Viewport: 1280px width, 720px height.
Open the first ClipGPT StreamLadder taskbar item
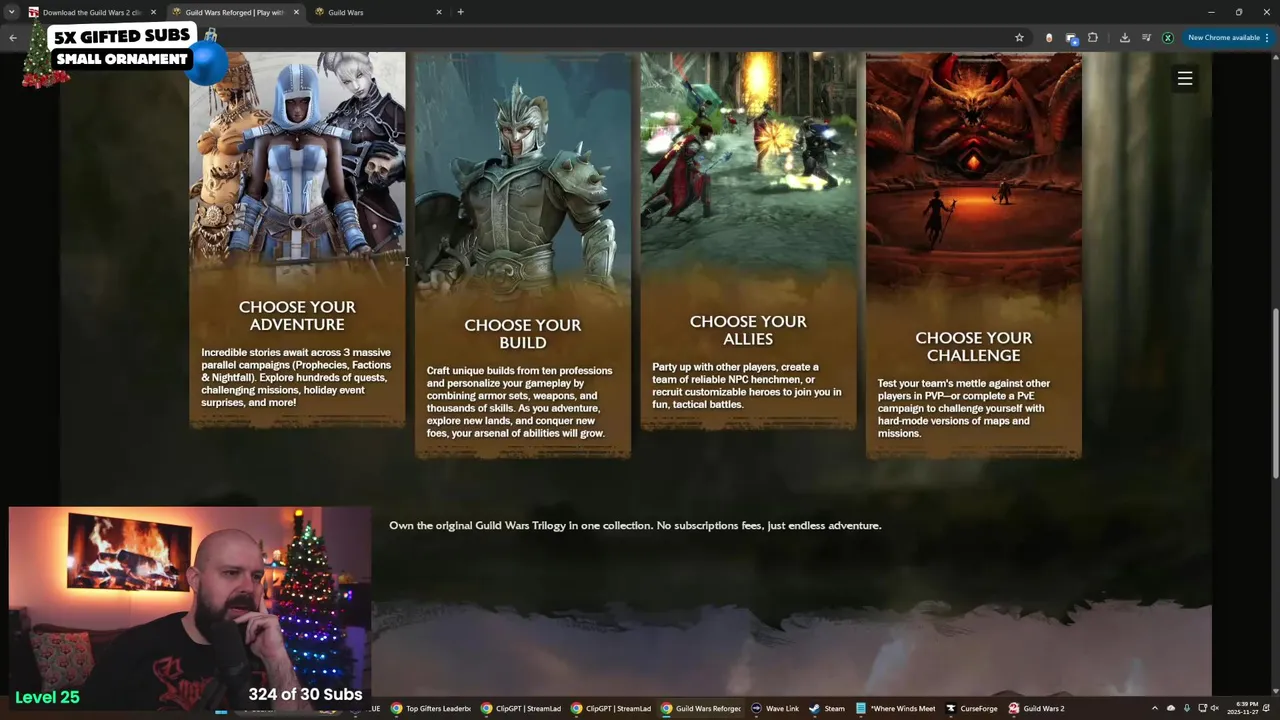click(521, 709)
